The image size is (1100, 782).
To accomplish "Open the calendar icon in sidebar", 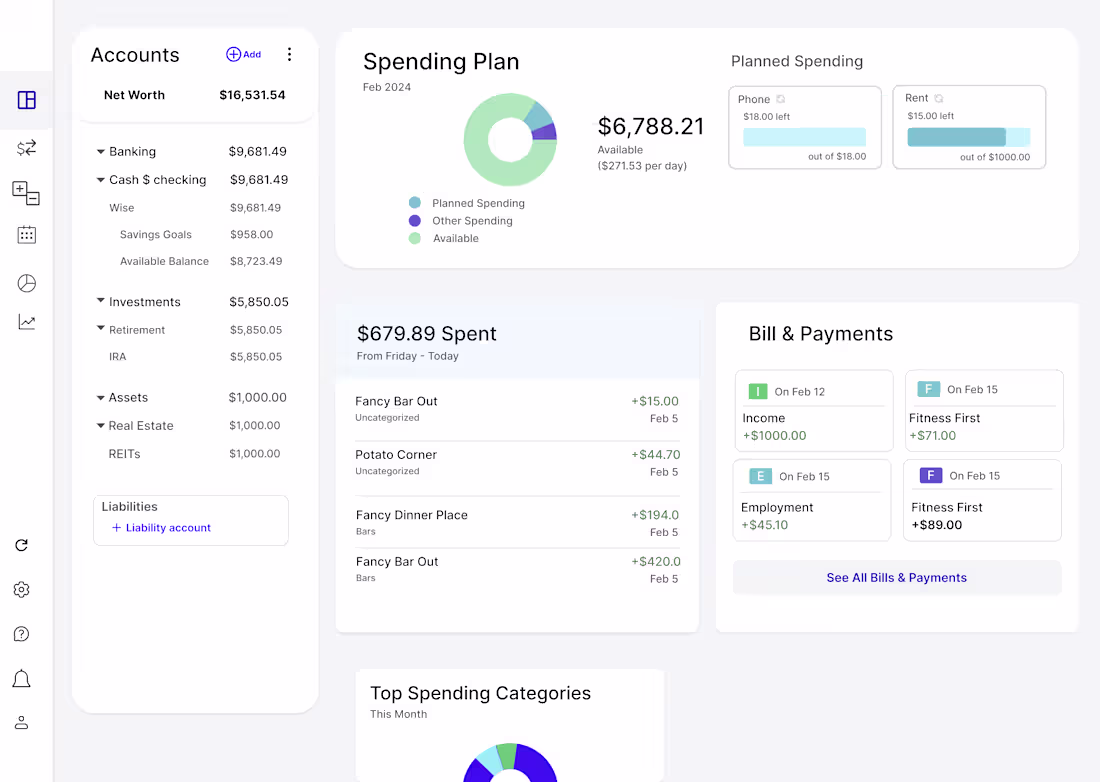I will [x=27, y=235].
